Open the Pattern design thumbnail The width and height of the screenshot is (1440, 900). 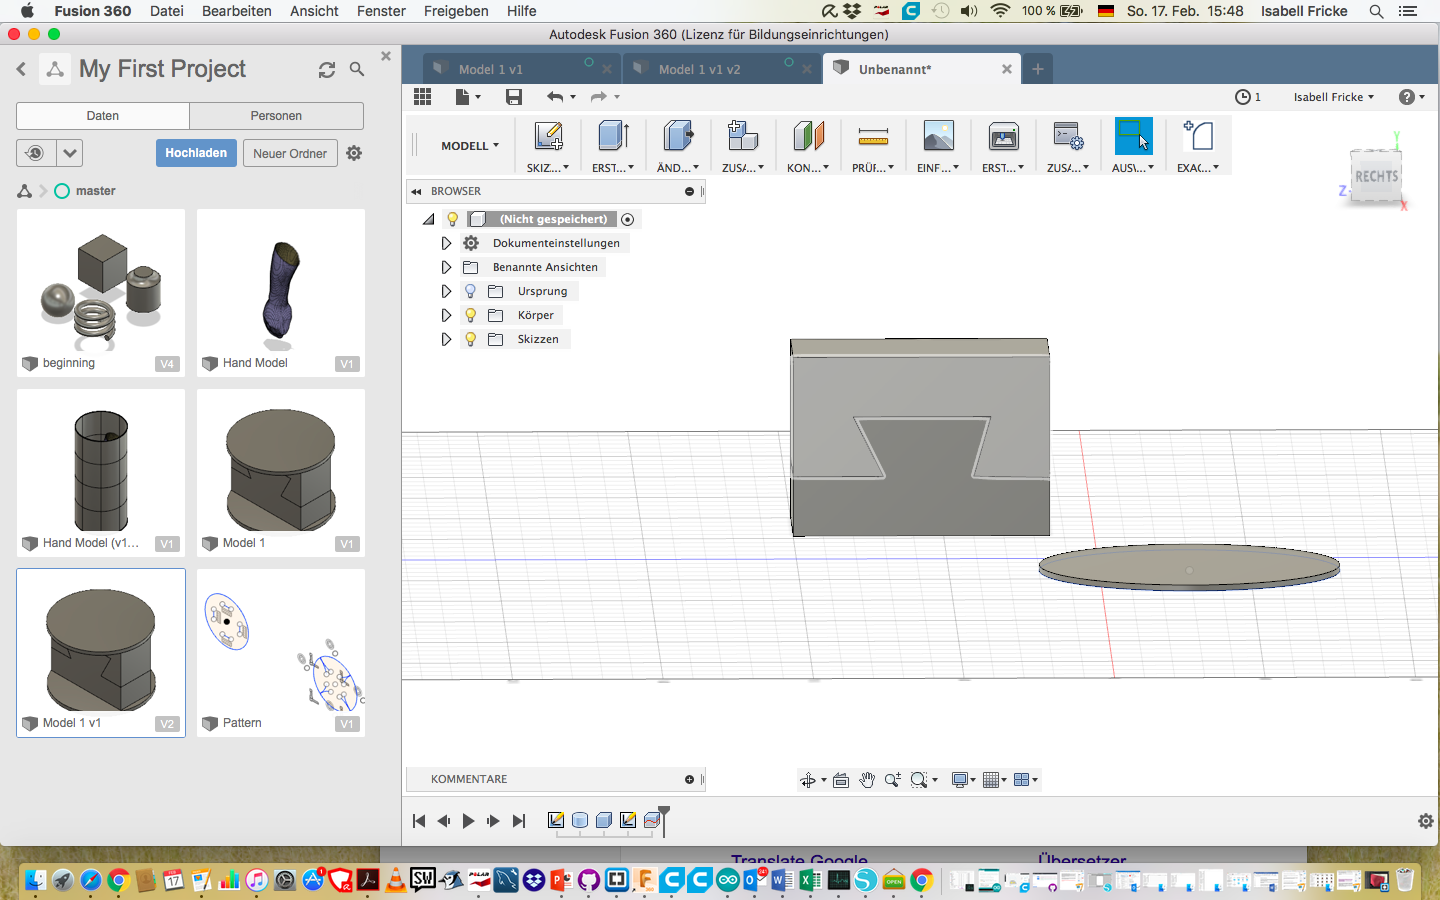pyautogui.click(x=281, y=653)
